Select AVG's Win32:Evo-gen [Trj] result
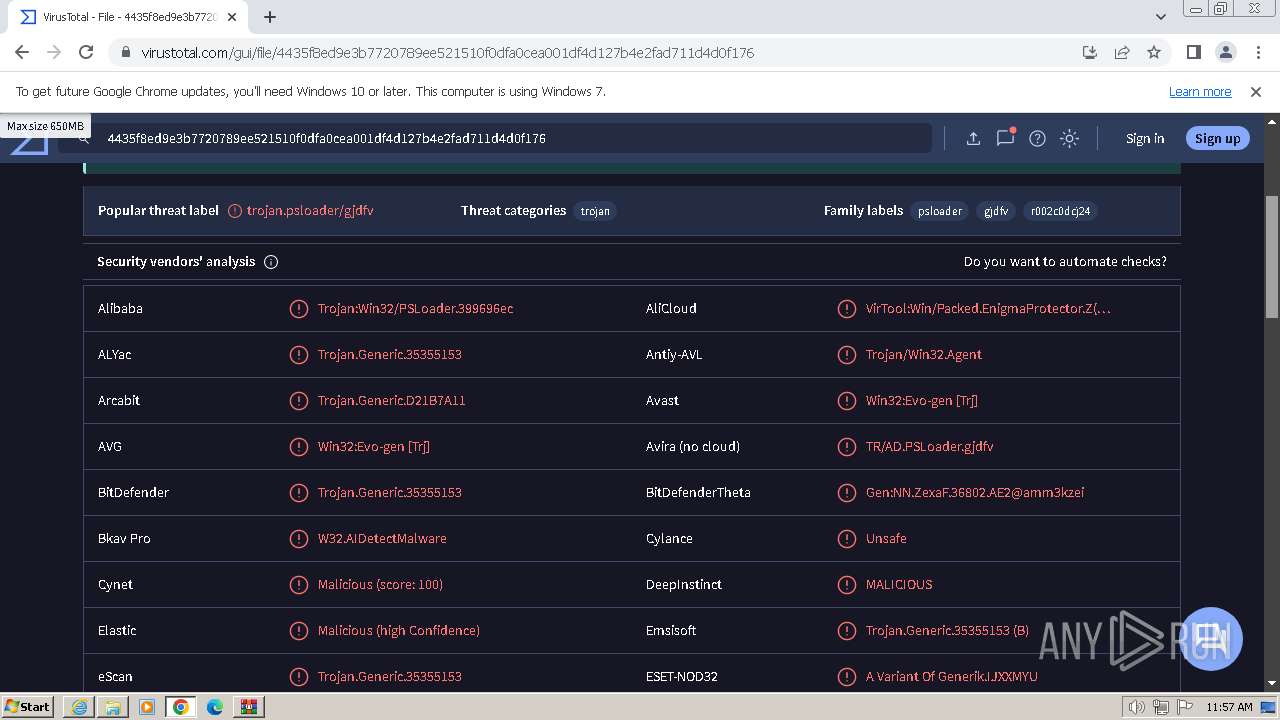The image size is (1280, 720). tap(374, 446)
